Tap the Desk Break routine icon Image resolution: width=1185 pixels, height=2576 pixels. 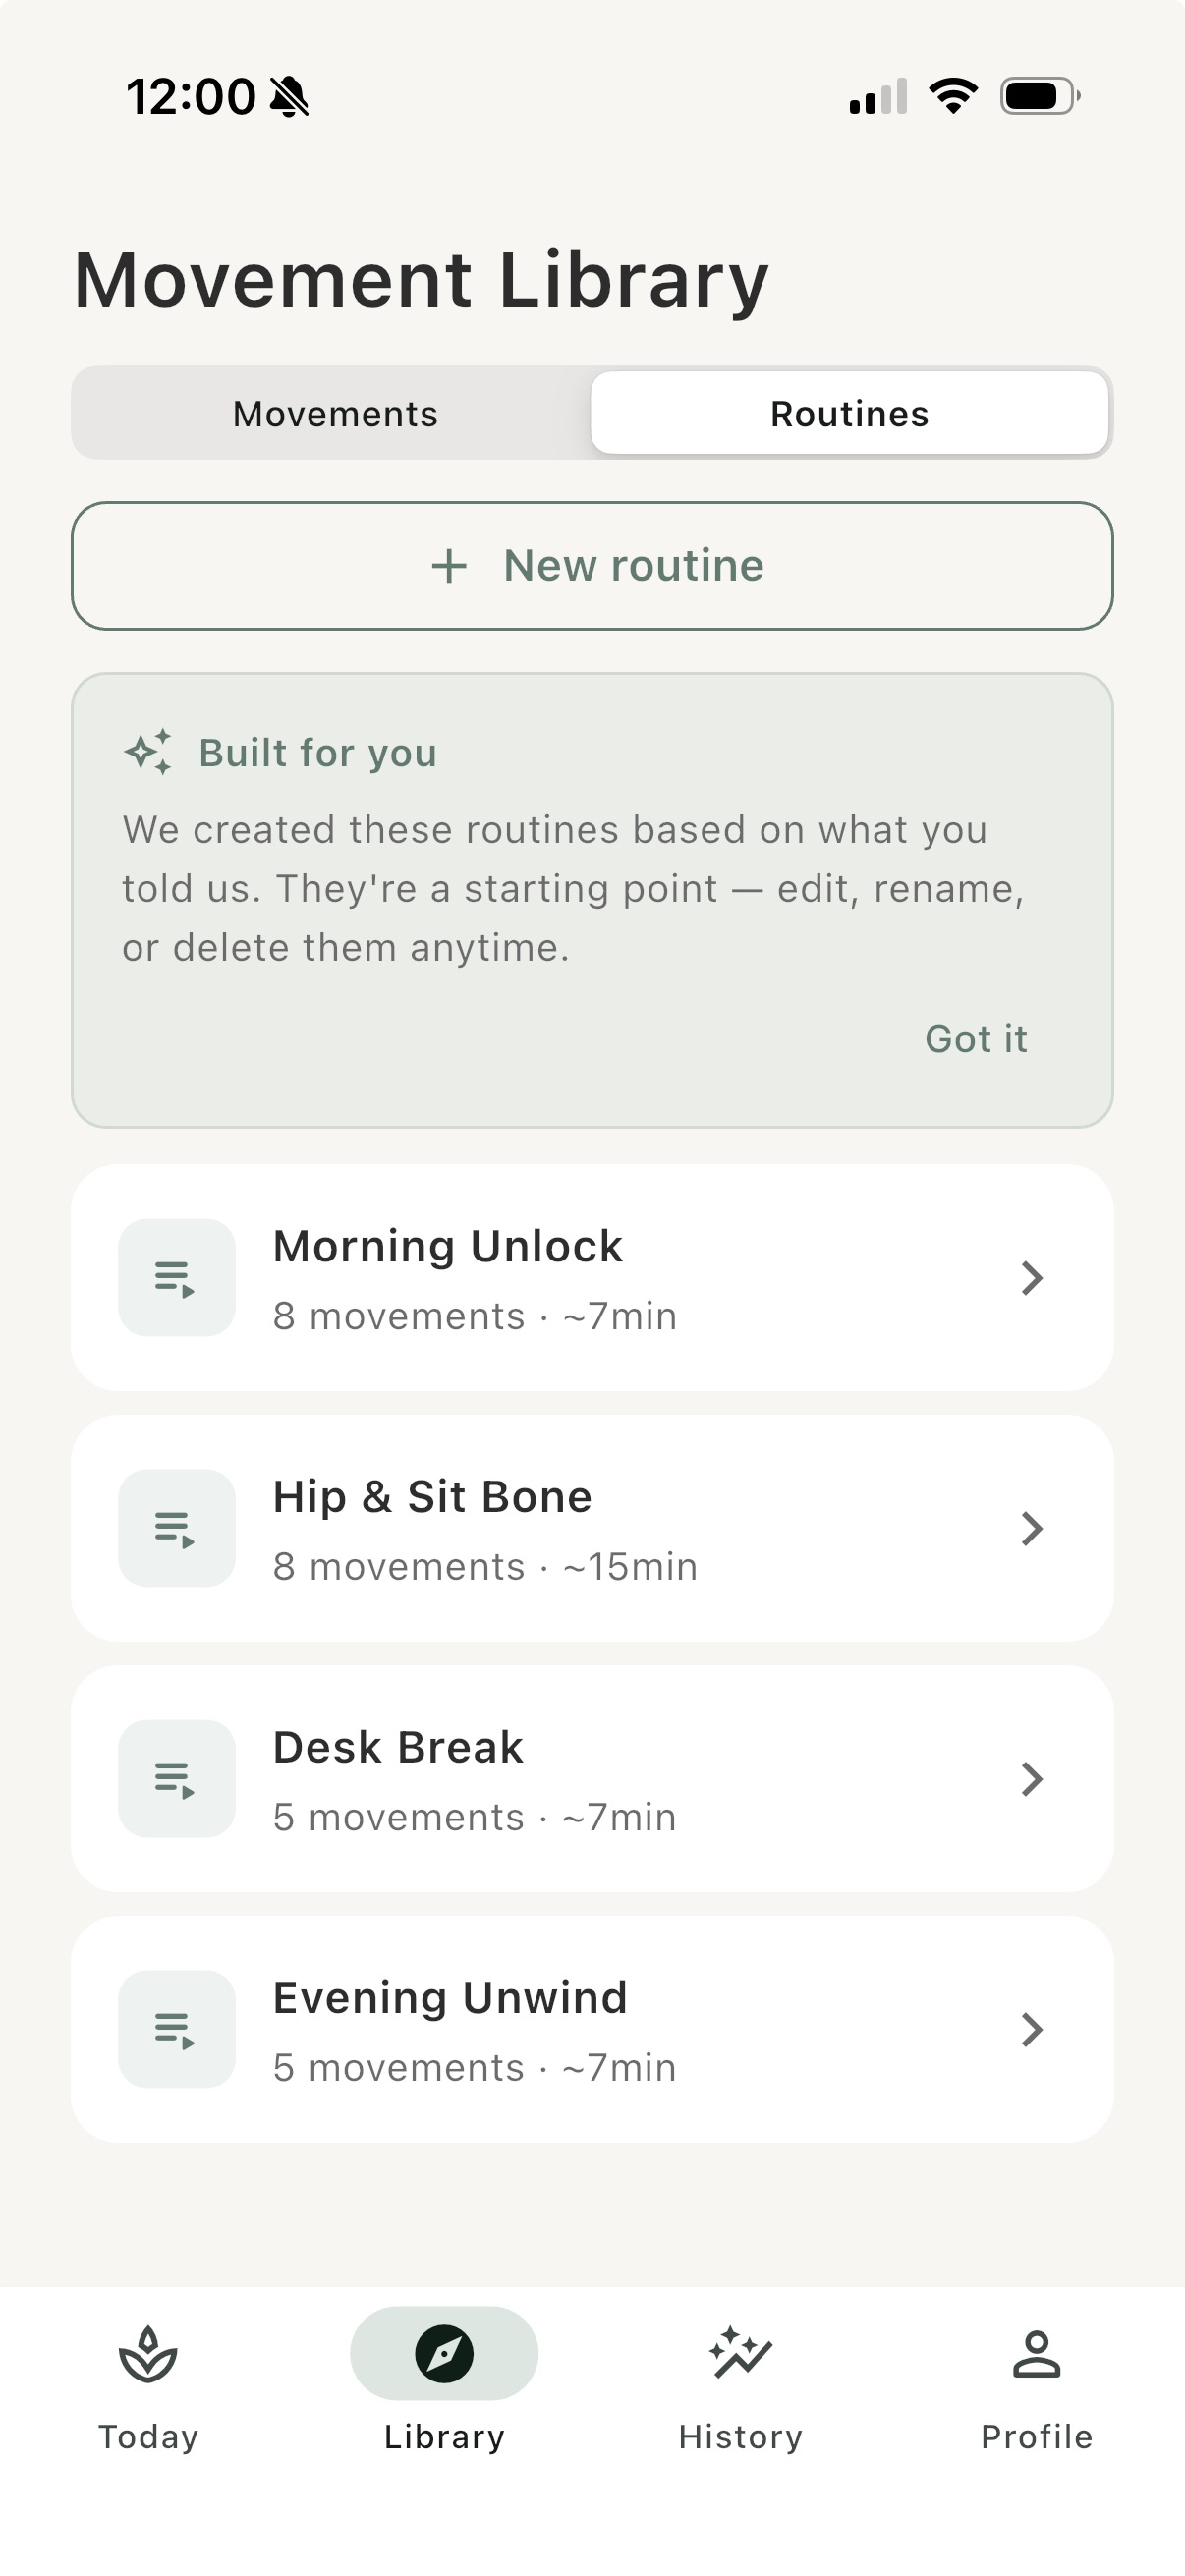point(176,1778)
